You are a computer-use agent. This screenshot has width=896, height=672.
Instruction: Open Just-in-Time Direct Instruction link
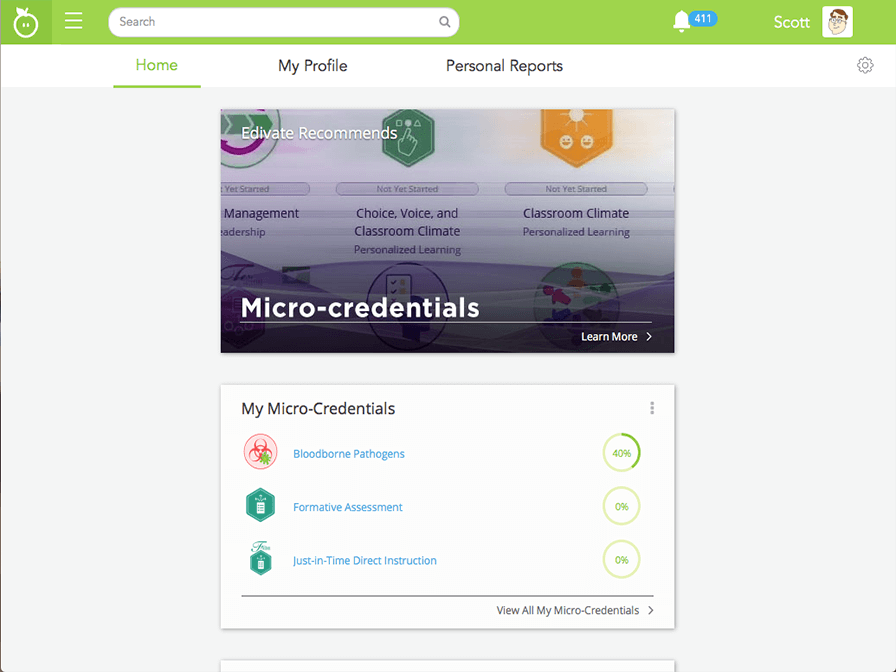pos(365,561)
